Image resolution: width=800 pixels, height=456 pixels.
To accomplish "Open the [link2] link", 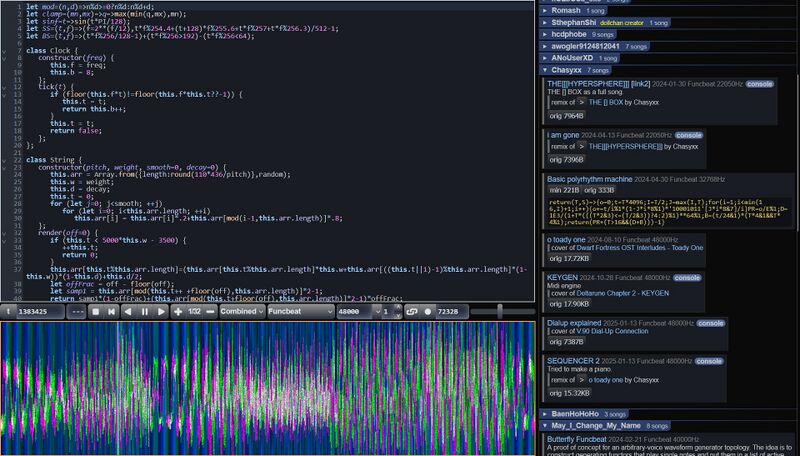I will coord(640,84).
